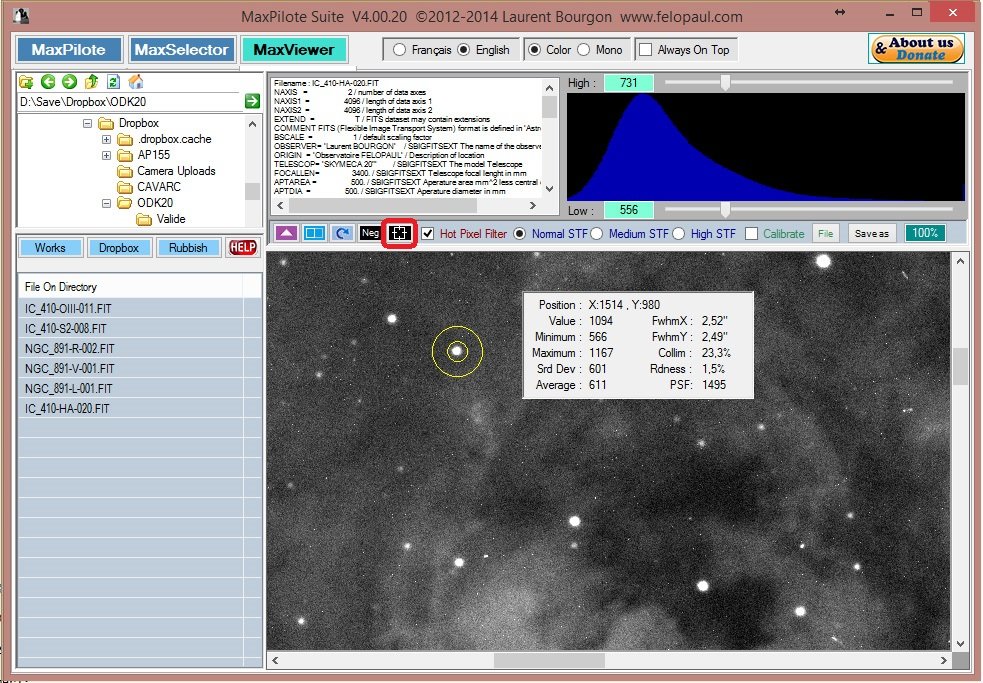
Task: Select file NGC_891-L-001.FIT
Action: pos(139,389)
